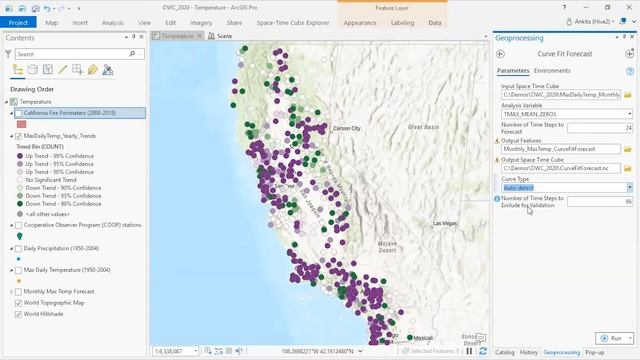Viewport: 640px width, 360px height.
Task: Refresh the map with the refresh icon
Action: pos(483,351)
